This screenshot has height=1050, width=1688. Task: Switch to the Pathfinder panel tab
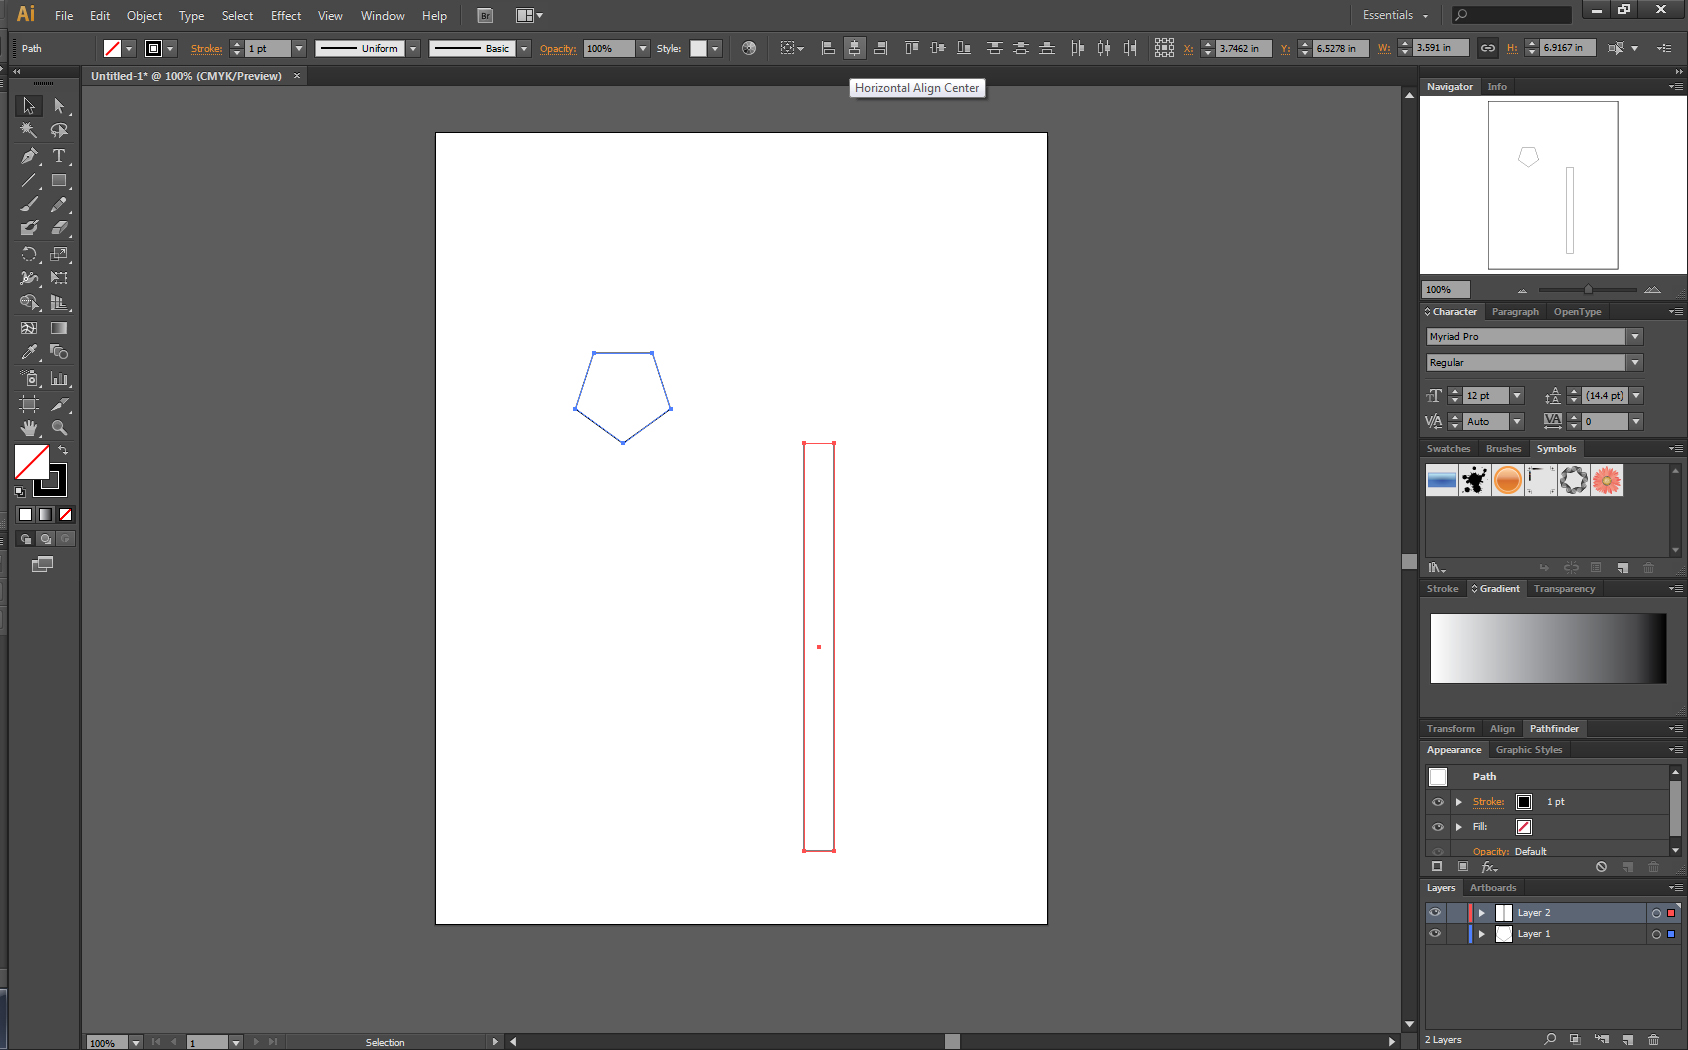point(1554,728)
